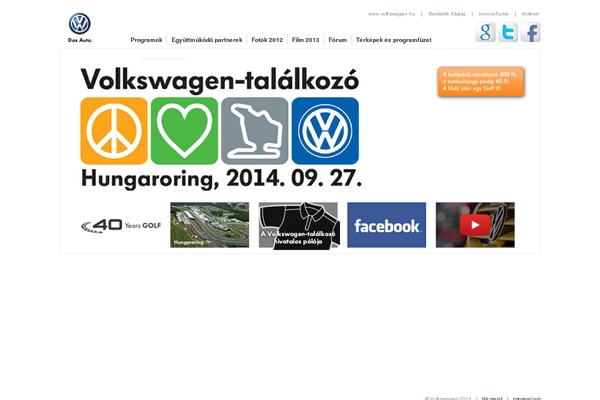Click the orange ticket price info box

click(481, 82)
